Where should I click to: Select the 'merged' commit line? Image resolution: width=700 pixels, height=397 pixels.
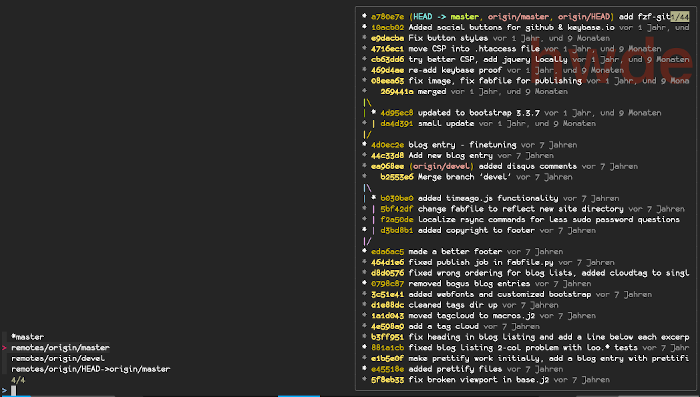432,92
